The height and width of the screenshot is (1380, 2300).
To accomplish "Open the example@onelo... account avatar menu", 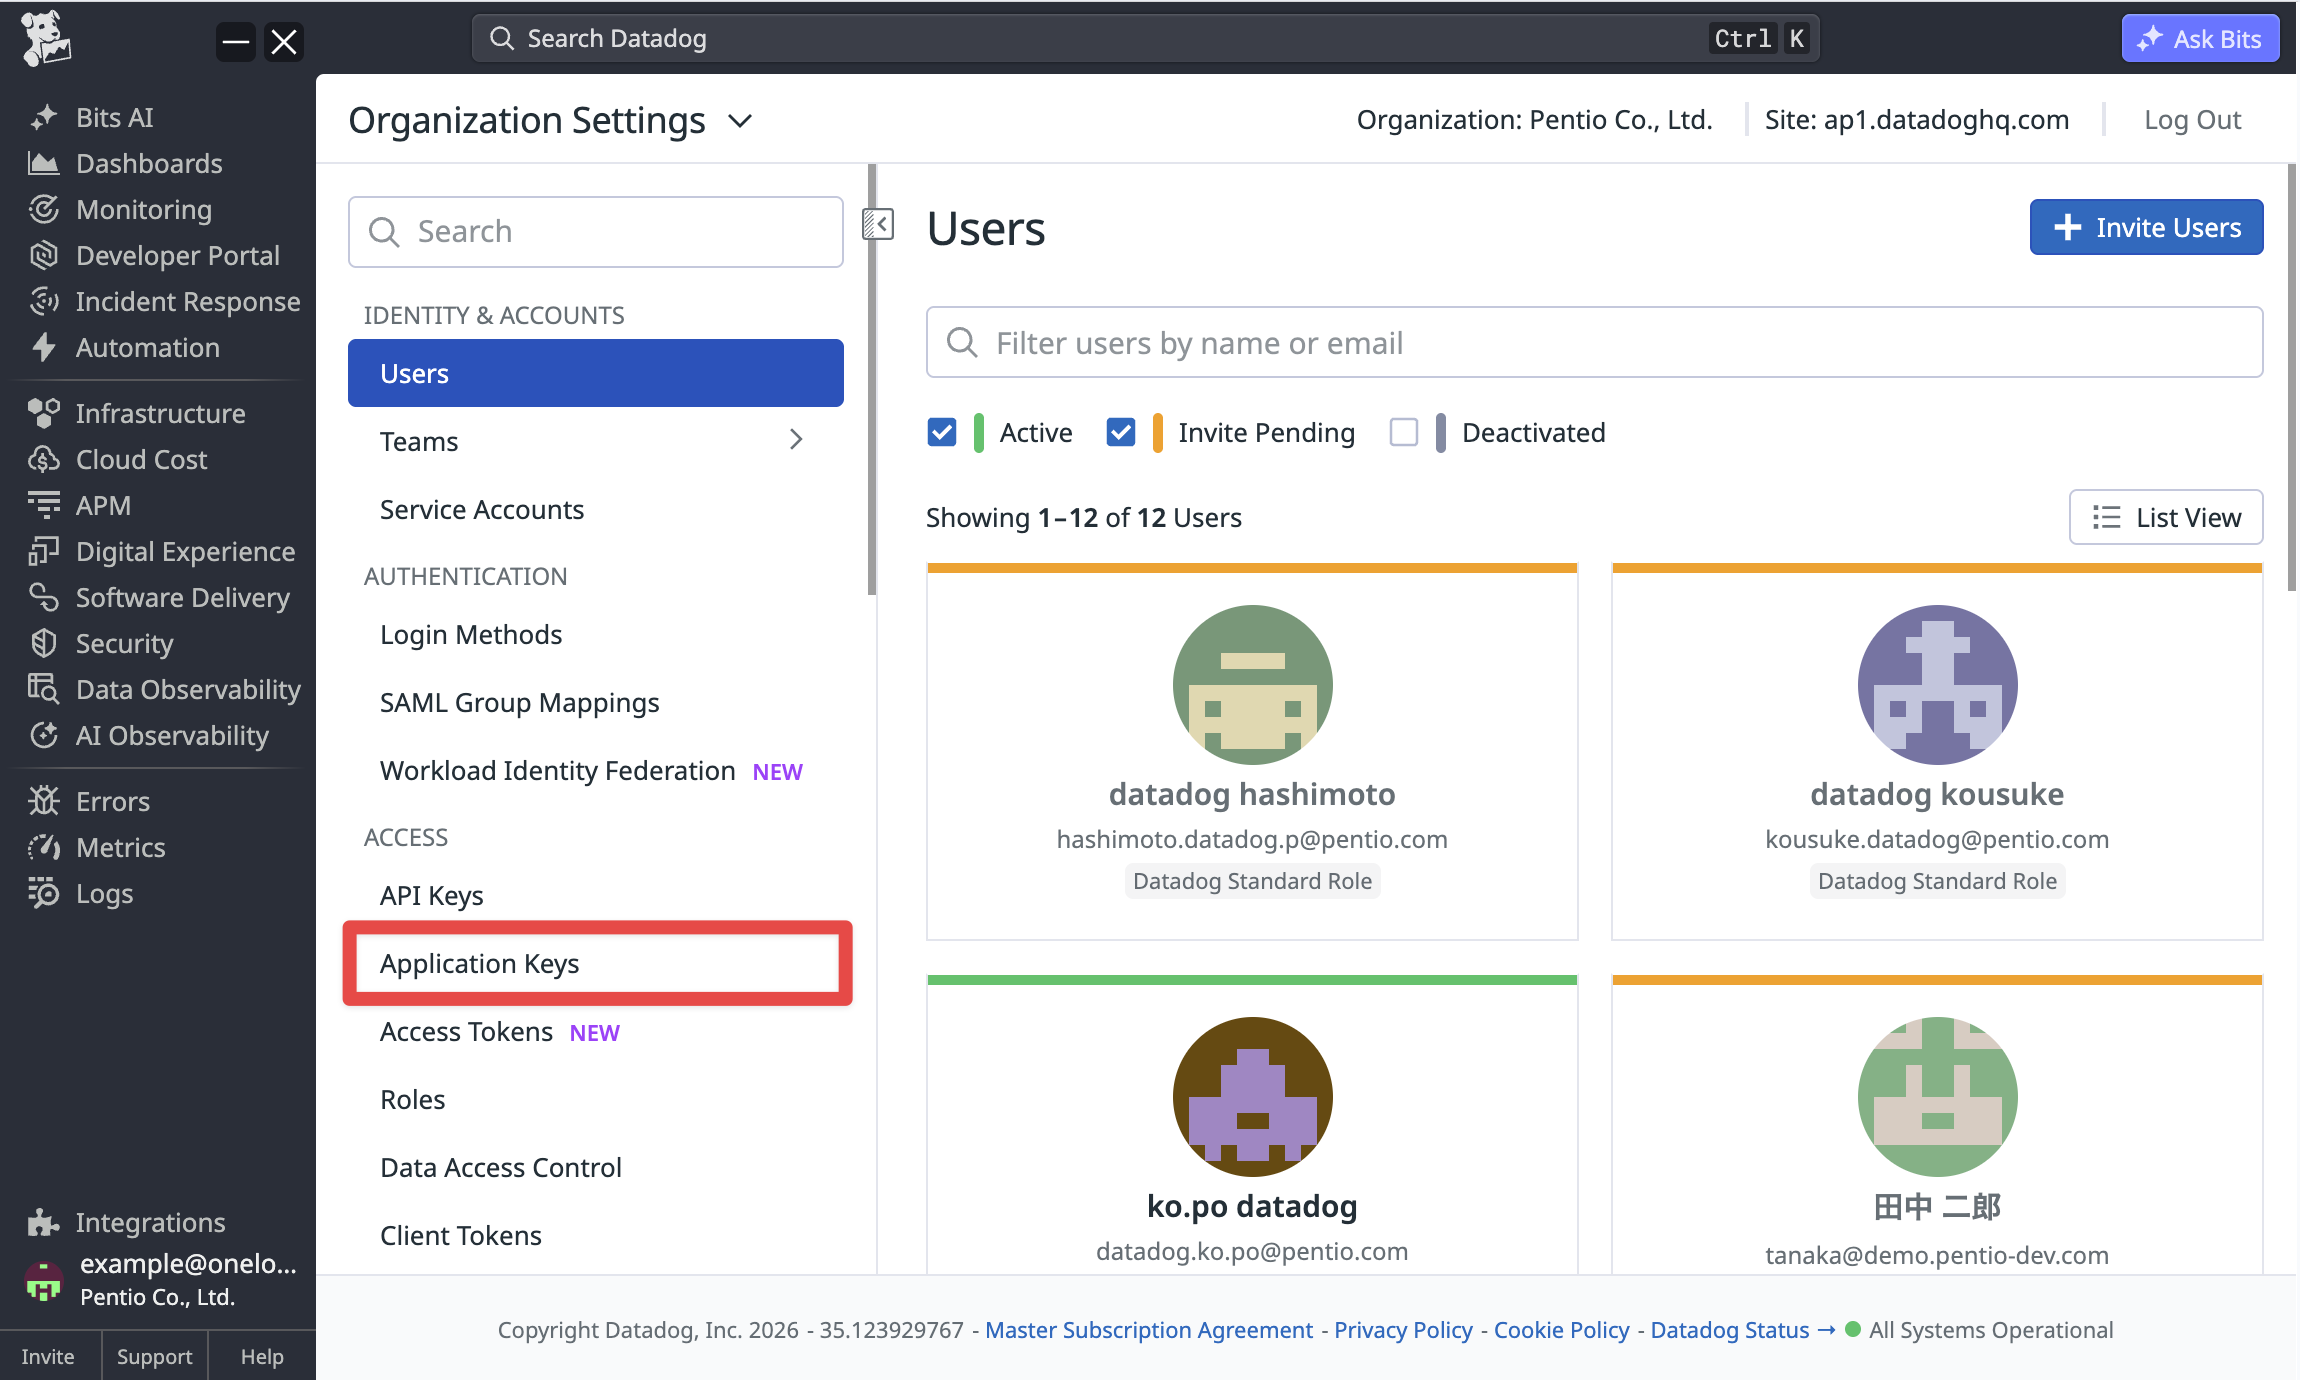I will 43,1280.
